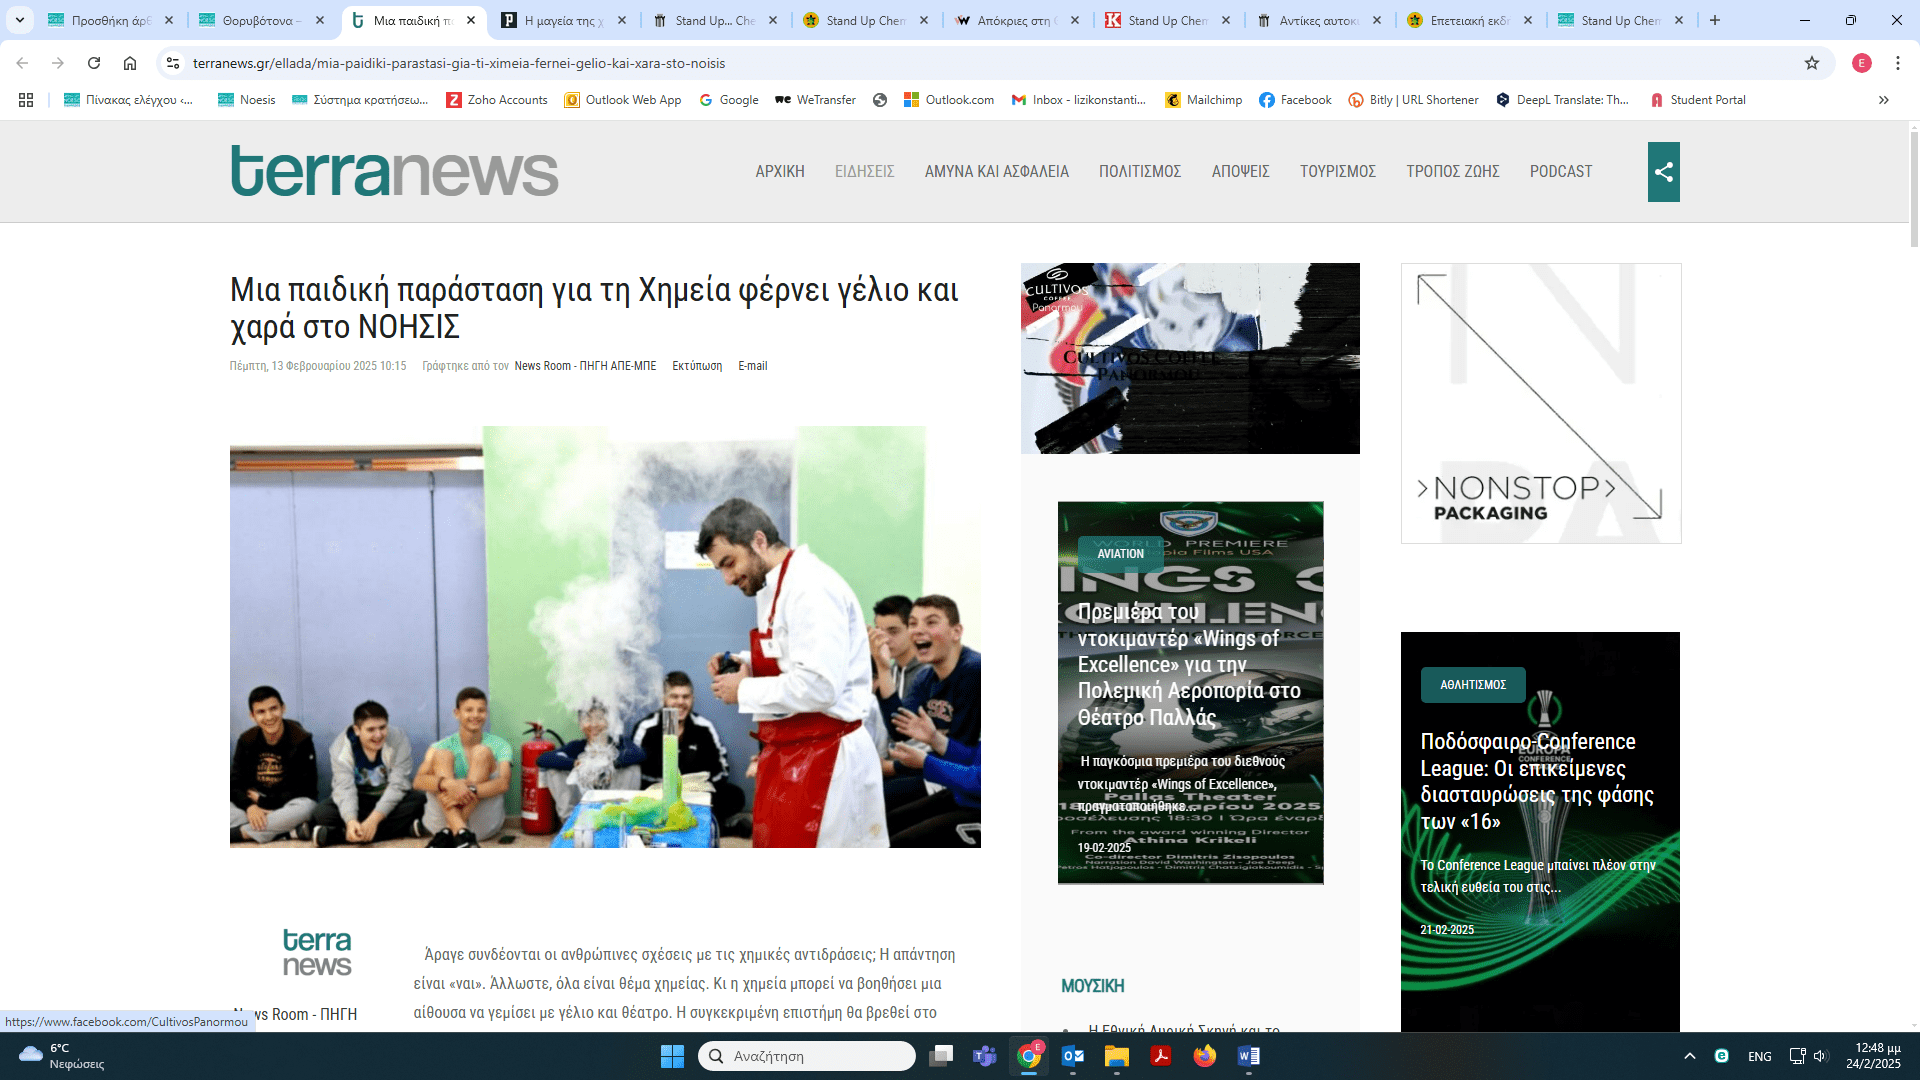The width and height of the screenshot is (1920, 1080).
Task: Click the Εκτύπωση print link
Action: pos(696,366)
